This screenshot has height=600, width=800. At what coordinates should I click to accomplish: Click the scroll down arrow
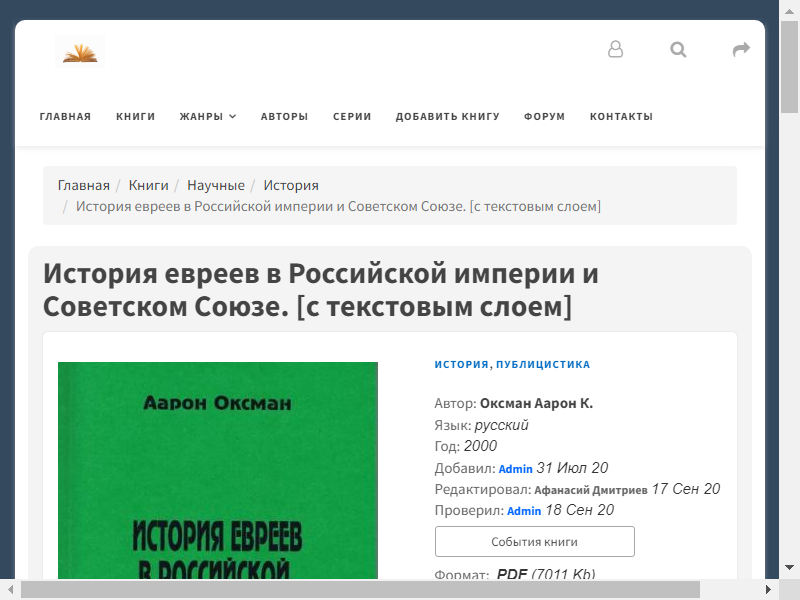point(789,568)
